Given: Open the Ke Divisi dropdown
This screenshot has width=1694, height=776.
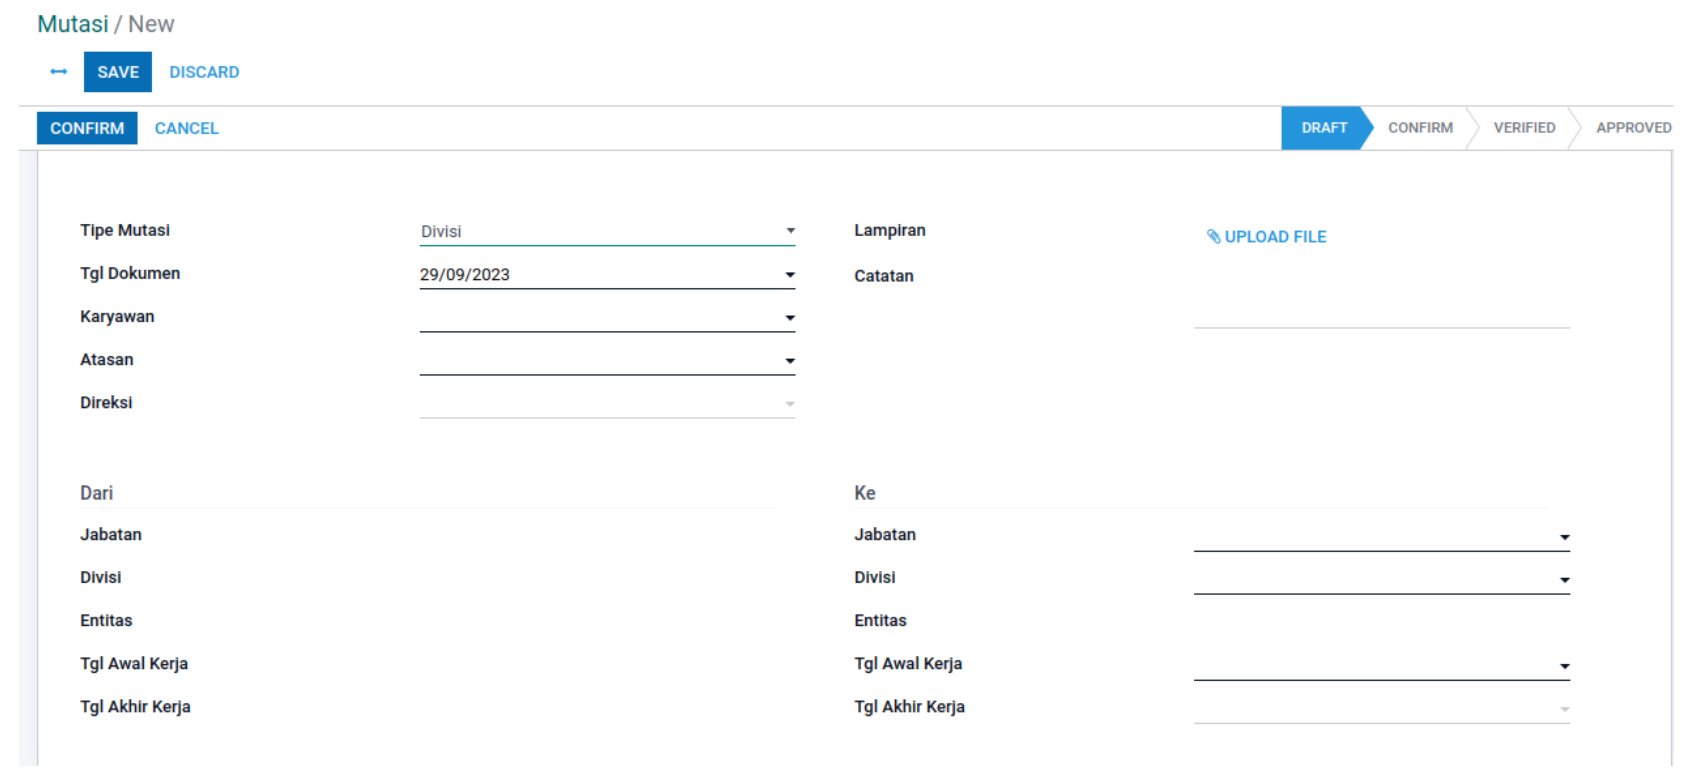Looking at the screenshot, I should tap(1564, 580).
